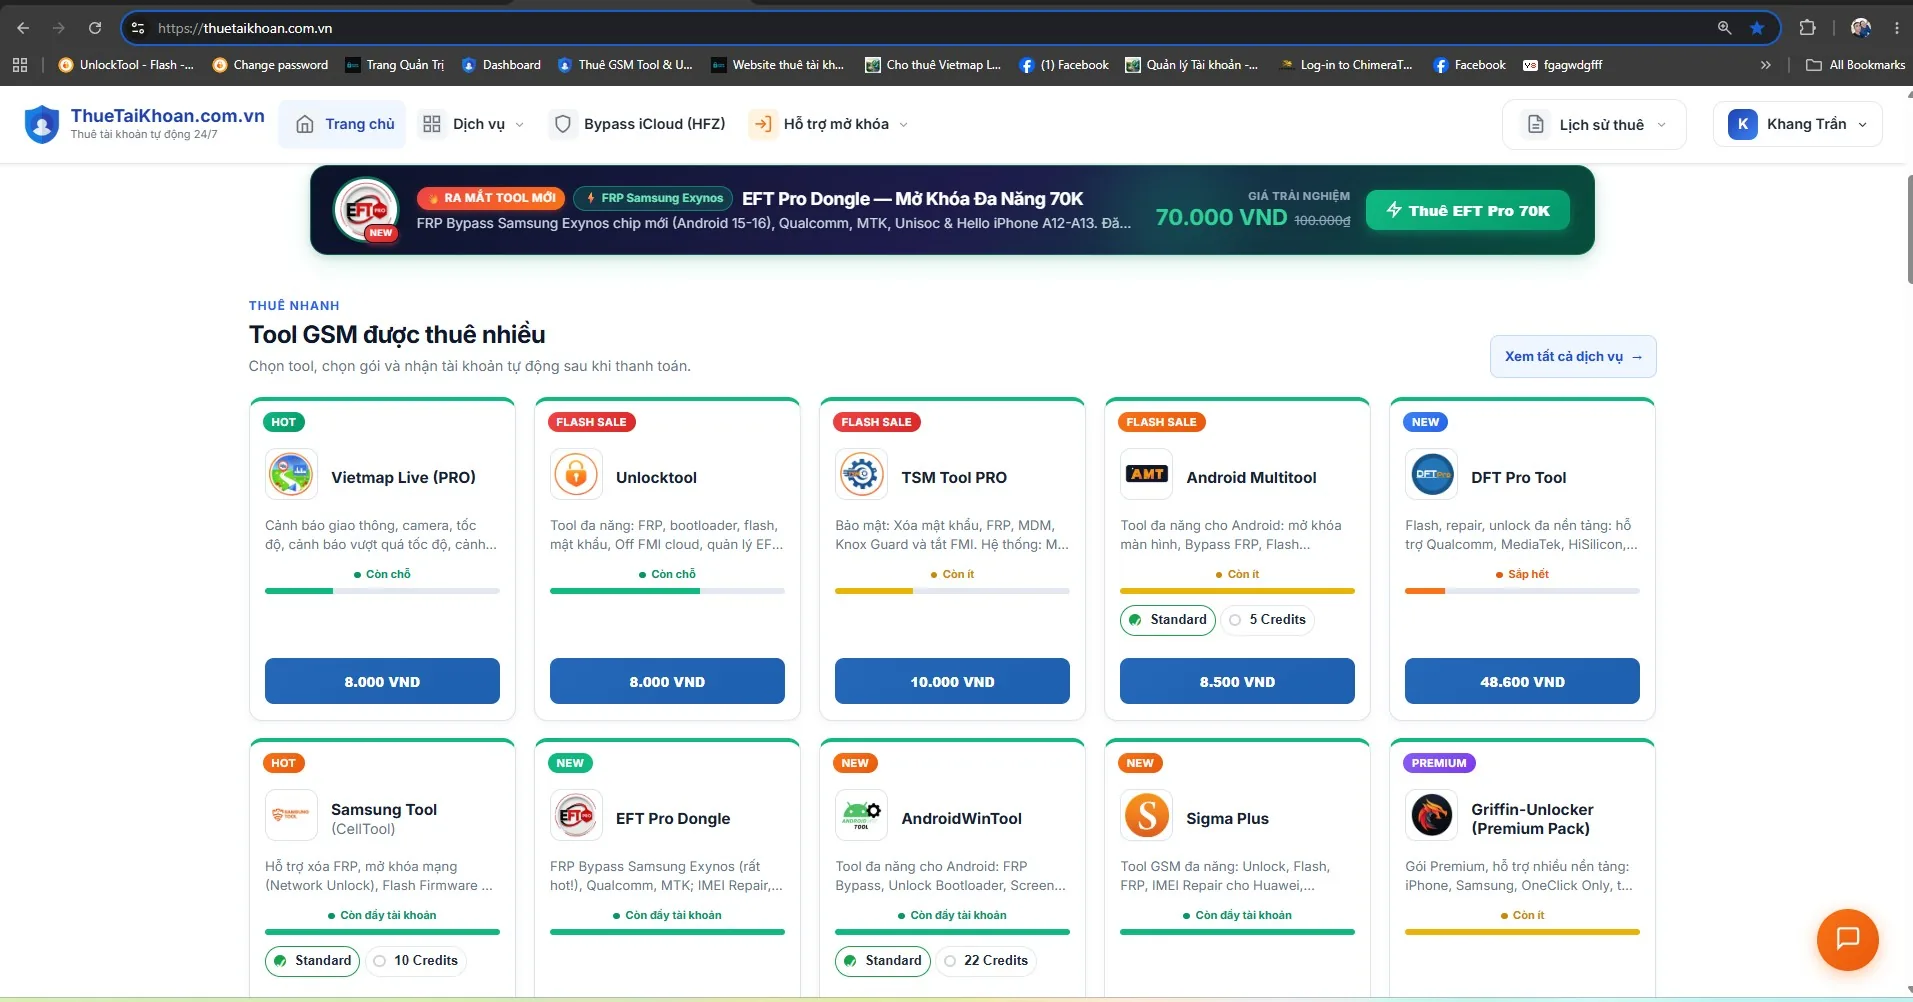Image resolution: width=1913 pixels, height=1002 pixels.
Task: Click the ThueTaiKhoan shield logo icon
Action: point(41,124)
